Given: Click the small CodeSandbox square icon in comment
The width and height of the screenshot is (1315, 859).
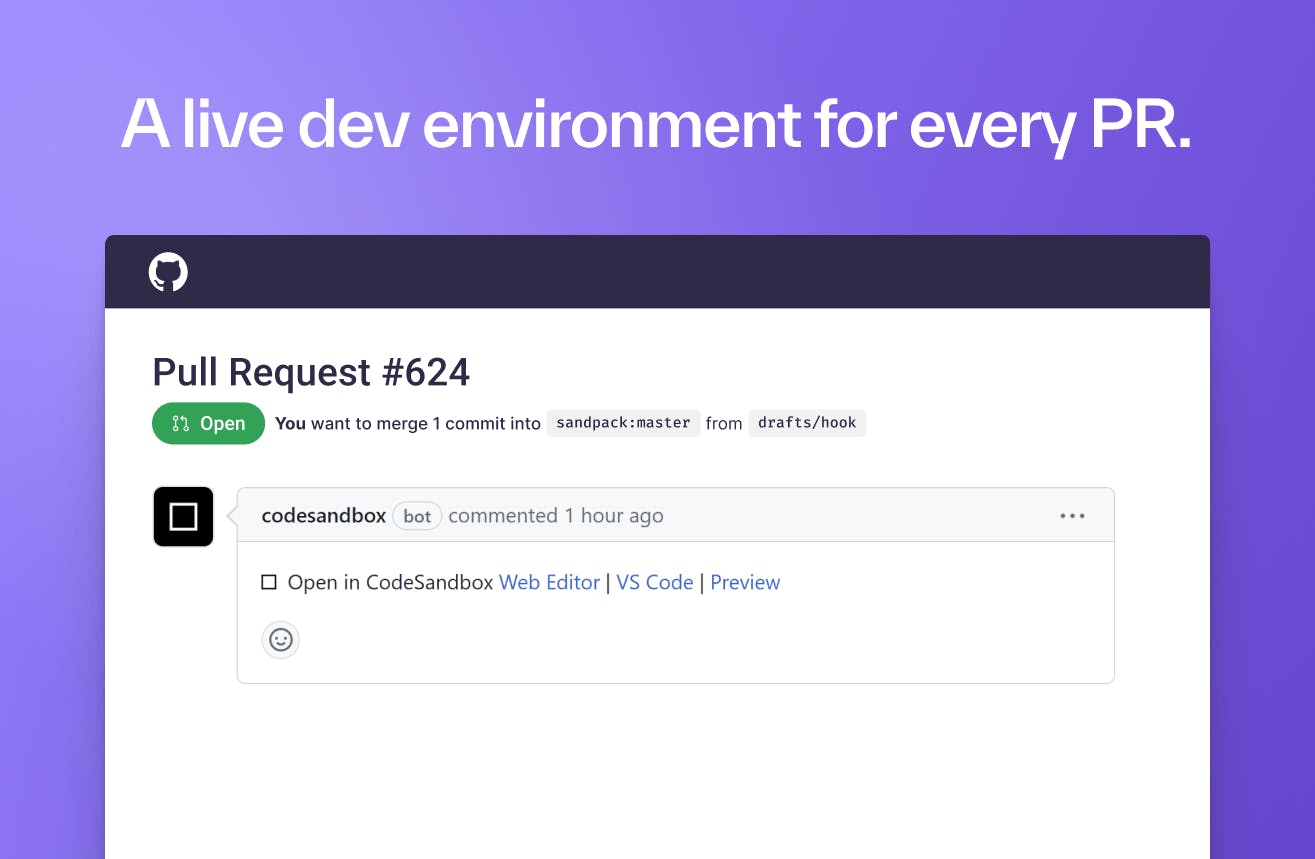Looking at the screenshot, I should pyautogui.click(x=268, y=582).
